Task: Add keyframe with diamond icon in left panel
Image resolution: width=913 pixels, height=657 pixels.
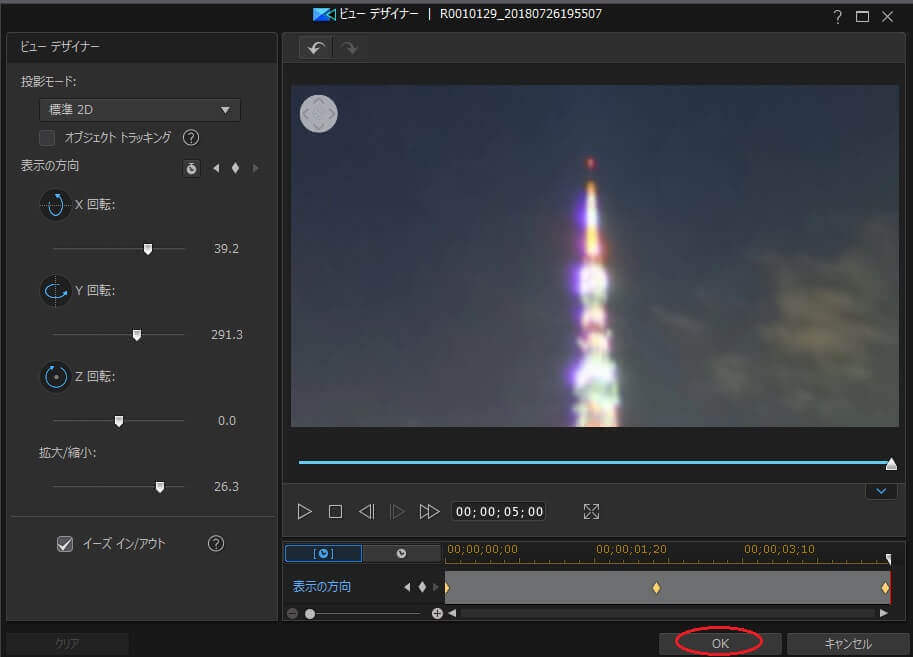Action: (235, 168)
